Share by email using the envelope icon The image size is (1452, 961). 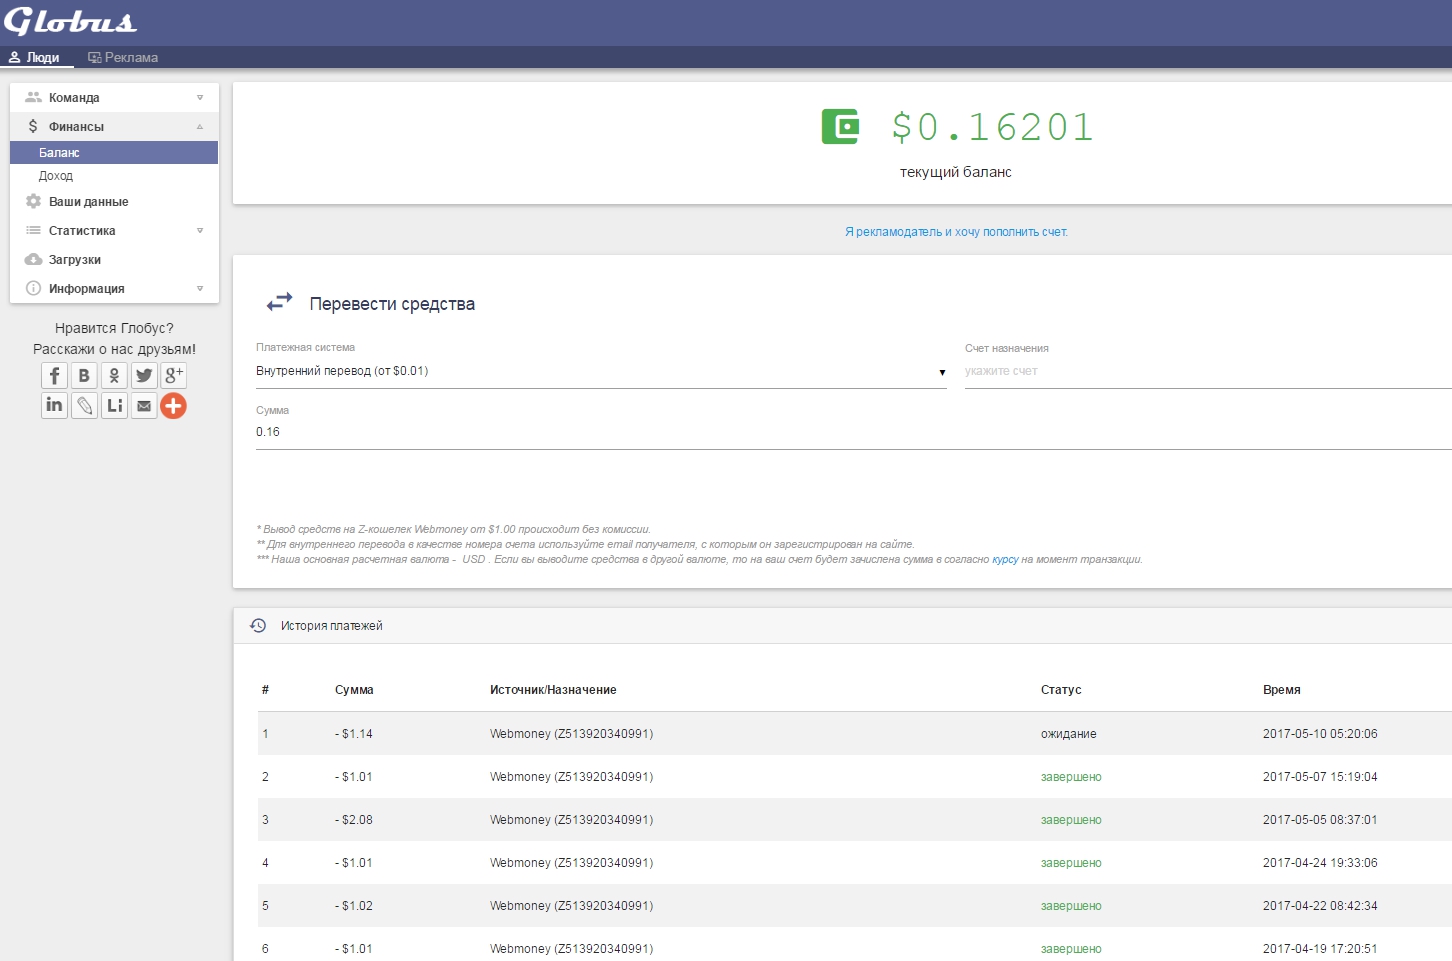coord(144,405)
